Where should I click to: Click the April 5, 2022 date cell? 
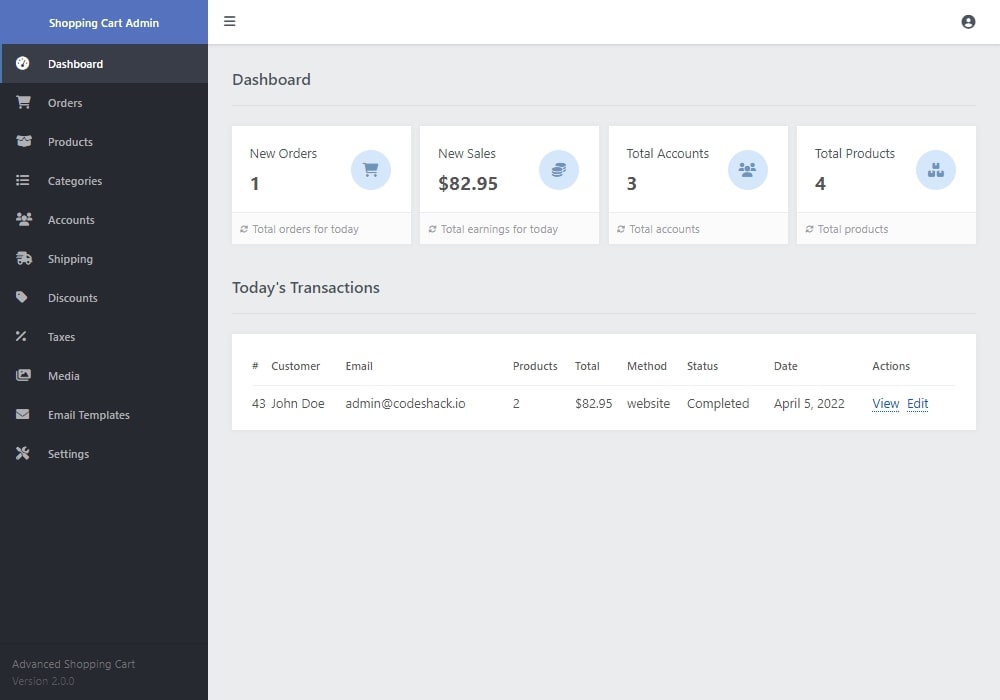click(x=809, y=404)
